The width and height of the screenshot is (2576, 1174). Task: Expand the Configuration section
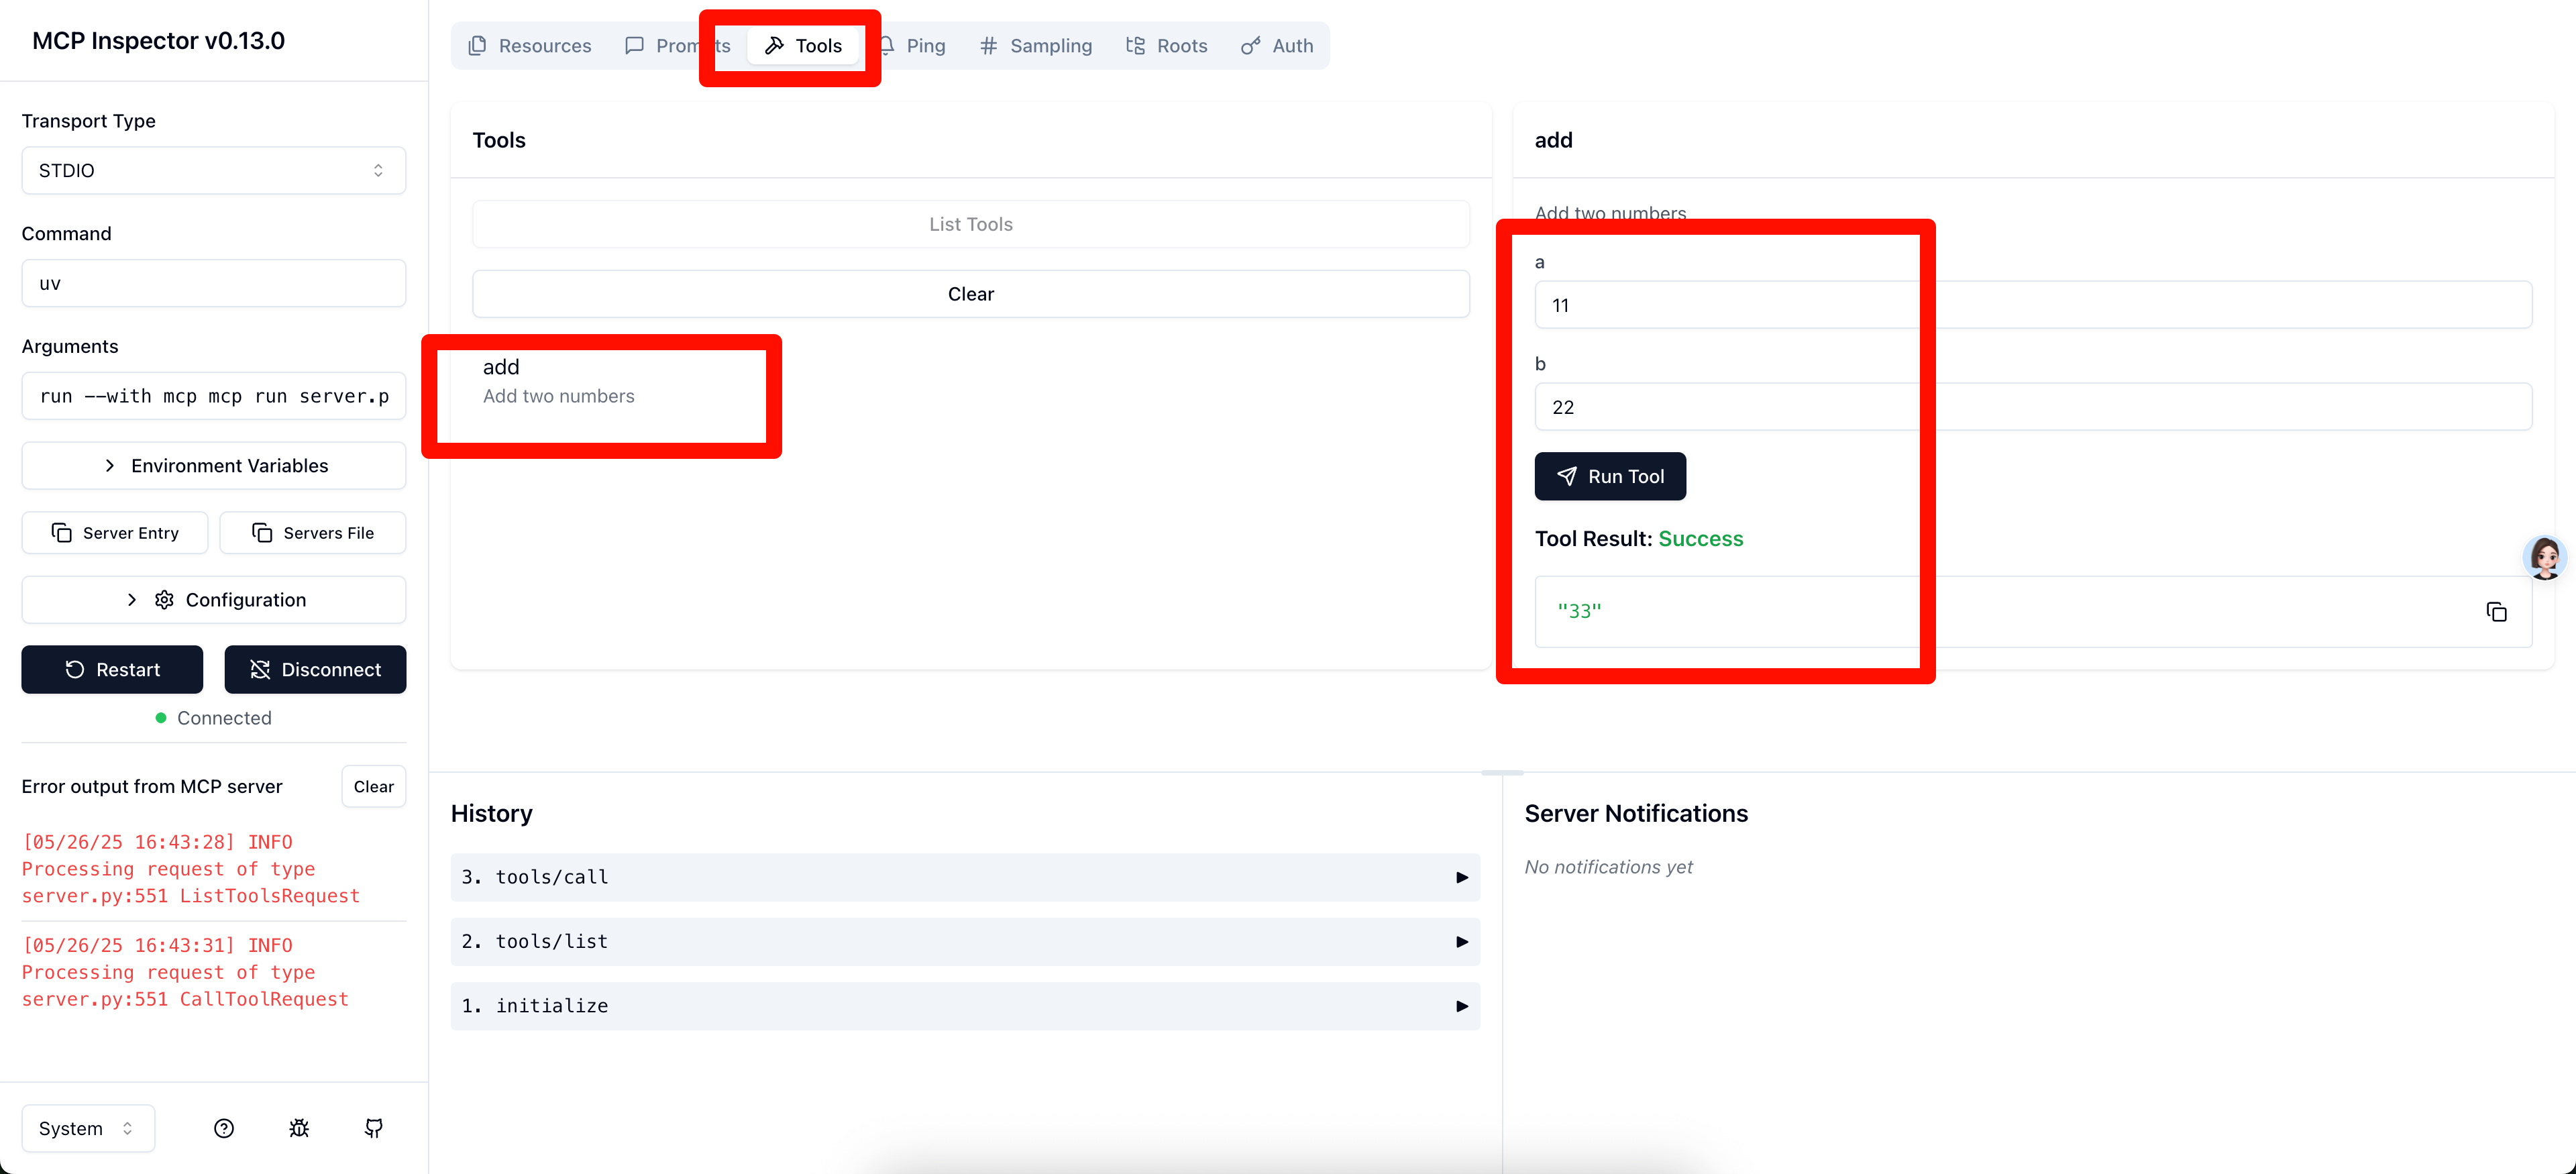(213, 600)
